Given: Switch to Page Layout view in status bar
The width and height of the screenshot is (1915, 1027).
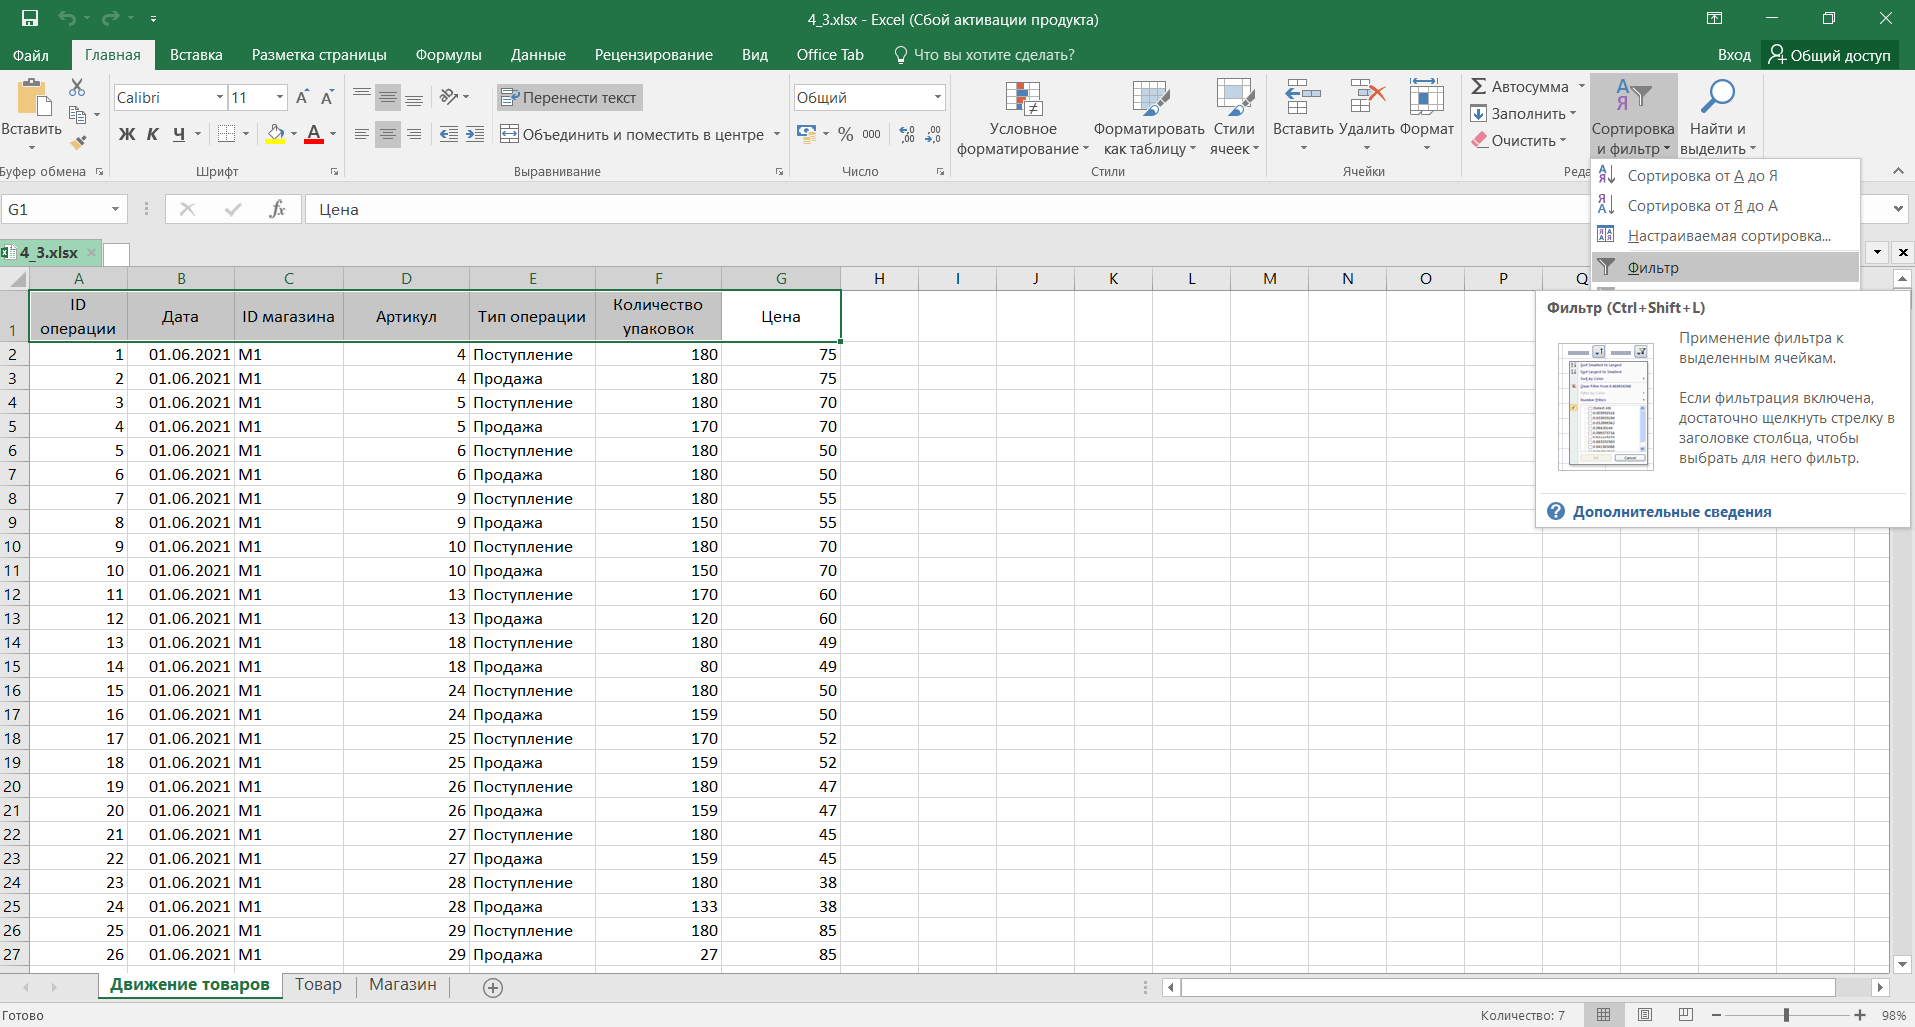Looking at the screenshot, I should tap(1645, 1015).
